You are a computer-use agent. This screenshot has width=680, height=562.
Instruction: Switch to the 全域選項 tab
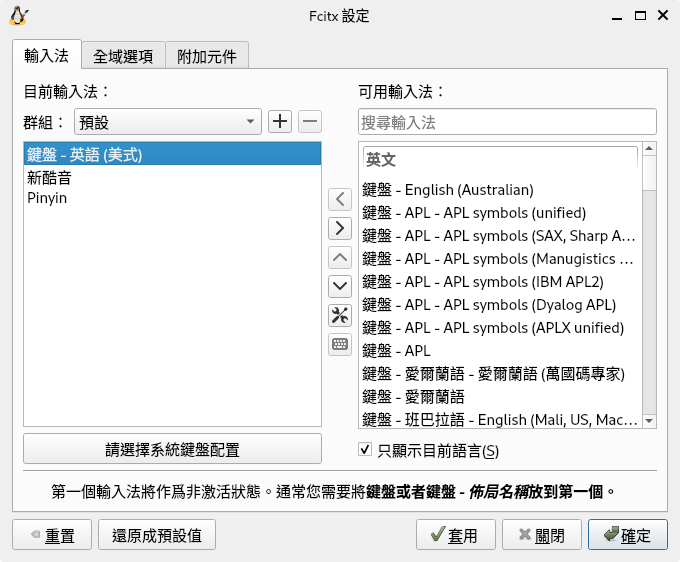[123, 56]
